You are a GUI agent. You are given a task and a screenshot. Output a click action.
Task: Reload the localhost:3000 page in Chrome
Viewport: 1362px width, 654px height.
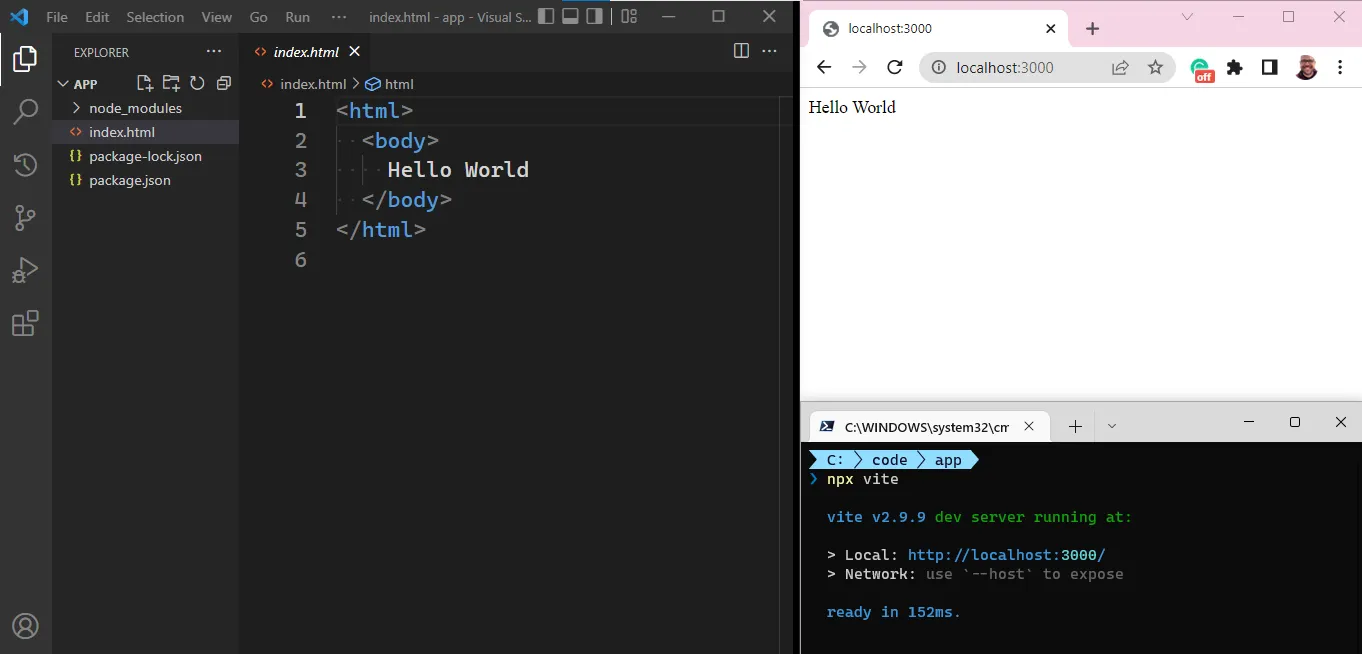pyautogui.click(x=895, y=67)
